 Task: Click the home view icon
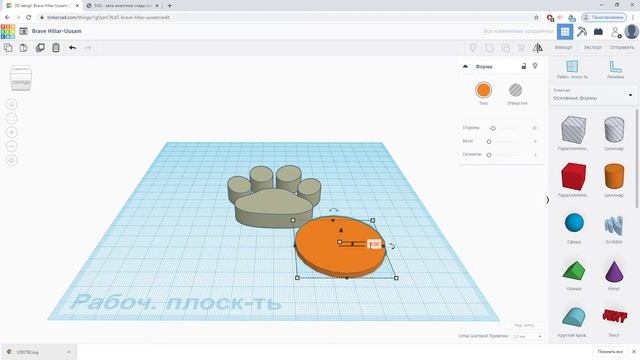[x=11, y=104]
